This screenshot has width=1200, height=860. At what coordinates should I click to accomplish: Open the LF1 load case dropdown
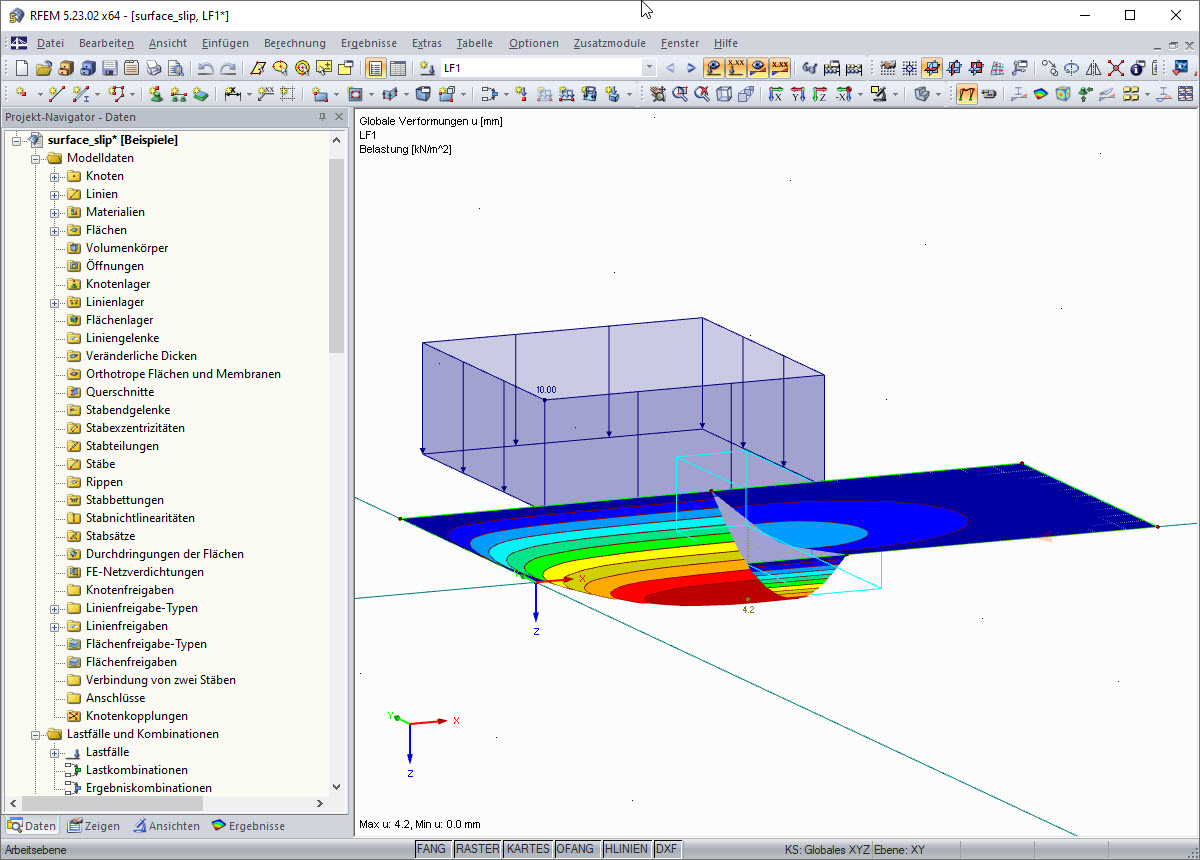[649, 68]
